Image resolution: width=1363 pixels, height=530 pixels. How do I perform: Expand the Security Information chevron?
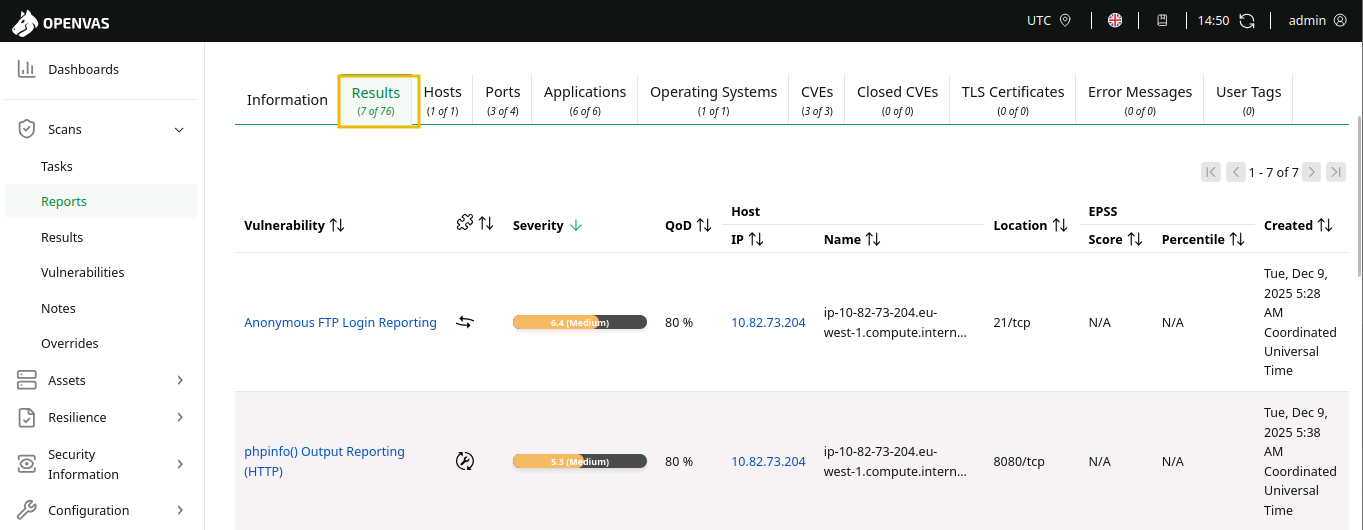coord(180,464)
